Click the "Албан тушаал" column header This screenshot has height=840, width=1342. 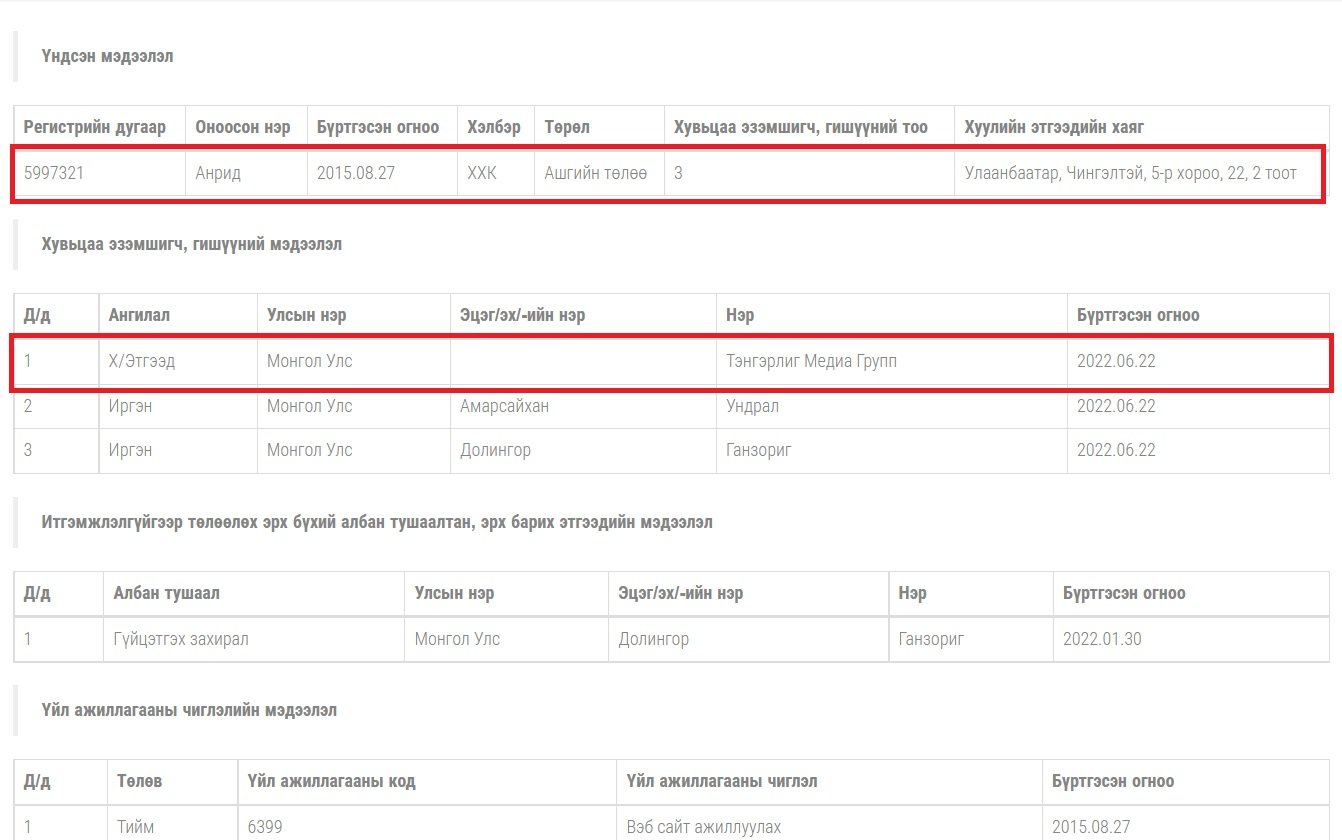[167, 593]
